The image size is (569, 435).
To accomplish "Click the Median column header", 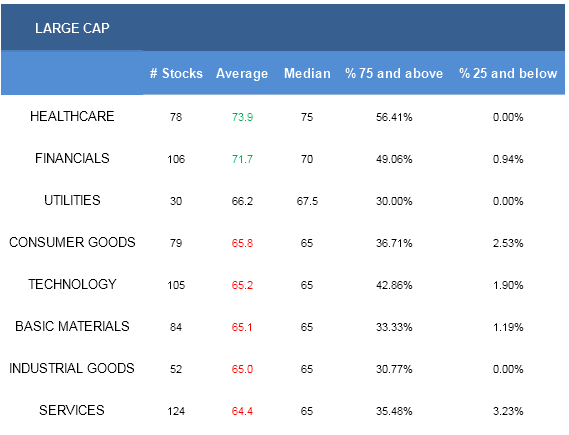I will pyautogui.click(x=307, y=73).
